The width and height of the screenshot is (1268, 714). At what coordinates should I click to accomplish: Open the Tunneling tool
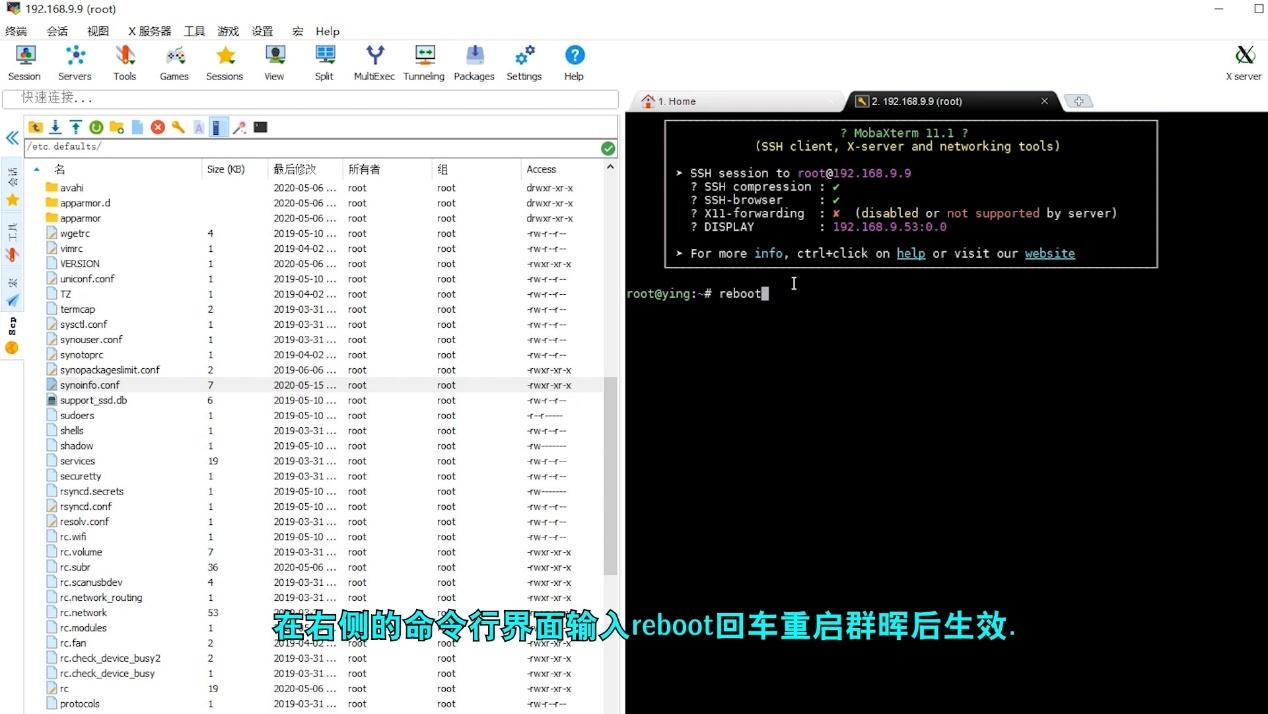pos(424,60)
